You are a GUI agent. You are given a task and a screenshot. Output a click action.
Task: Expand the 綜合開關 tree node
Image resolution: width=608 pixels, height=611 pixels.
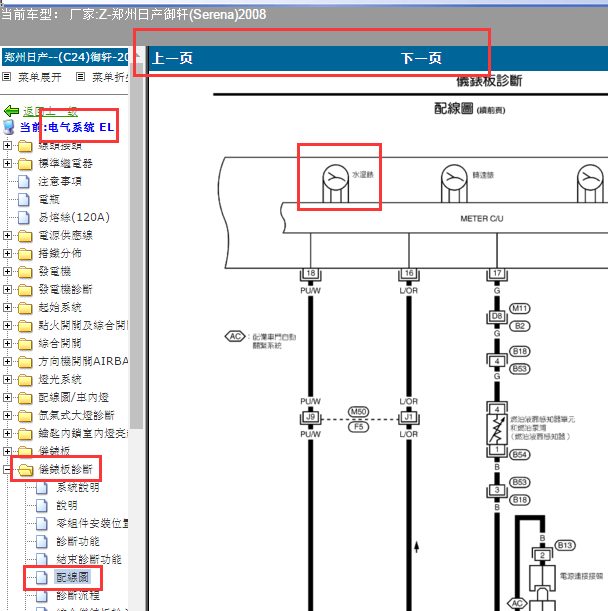7,343
